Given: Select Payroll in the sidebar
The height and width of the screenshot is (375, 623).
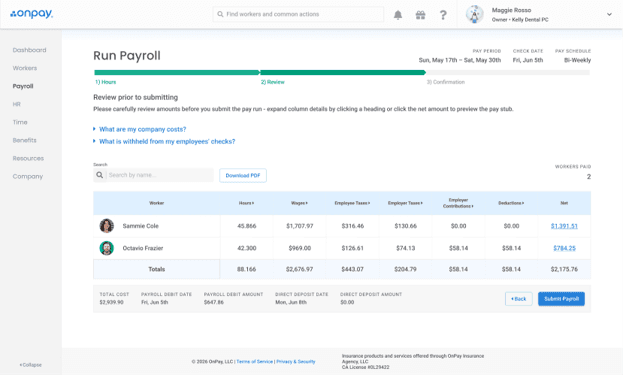Looking at the screenshot, I should coord(23,86).
